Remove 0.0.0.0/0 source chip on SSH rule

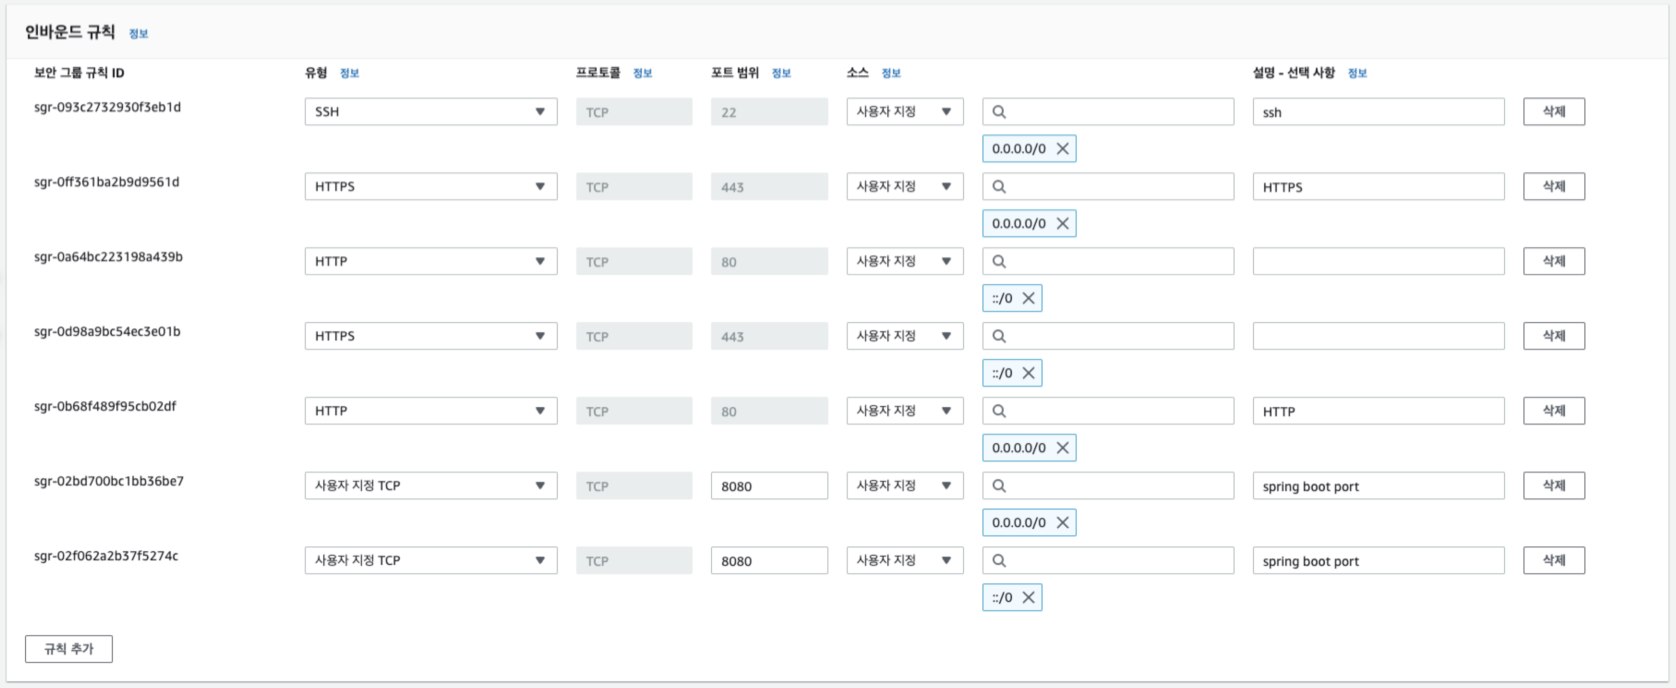click(x=1062, y=149)
